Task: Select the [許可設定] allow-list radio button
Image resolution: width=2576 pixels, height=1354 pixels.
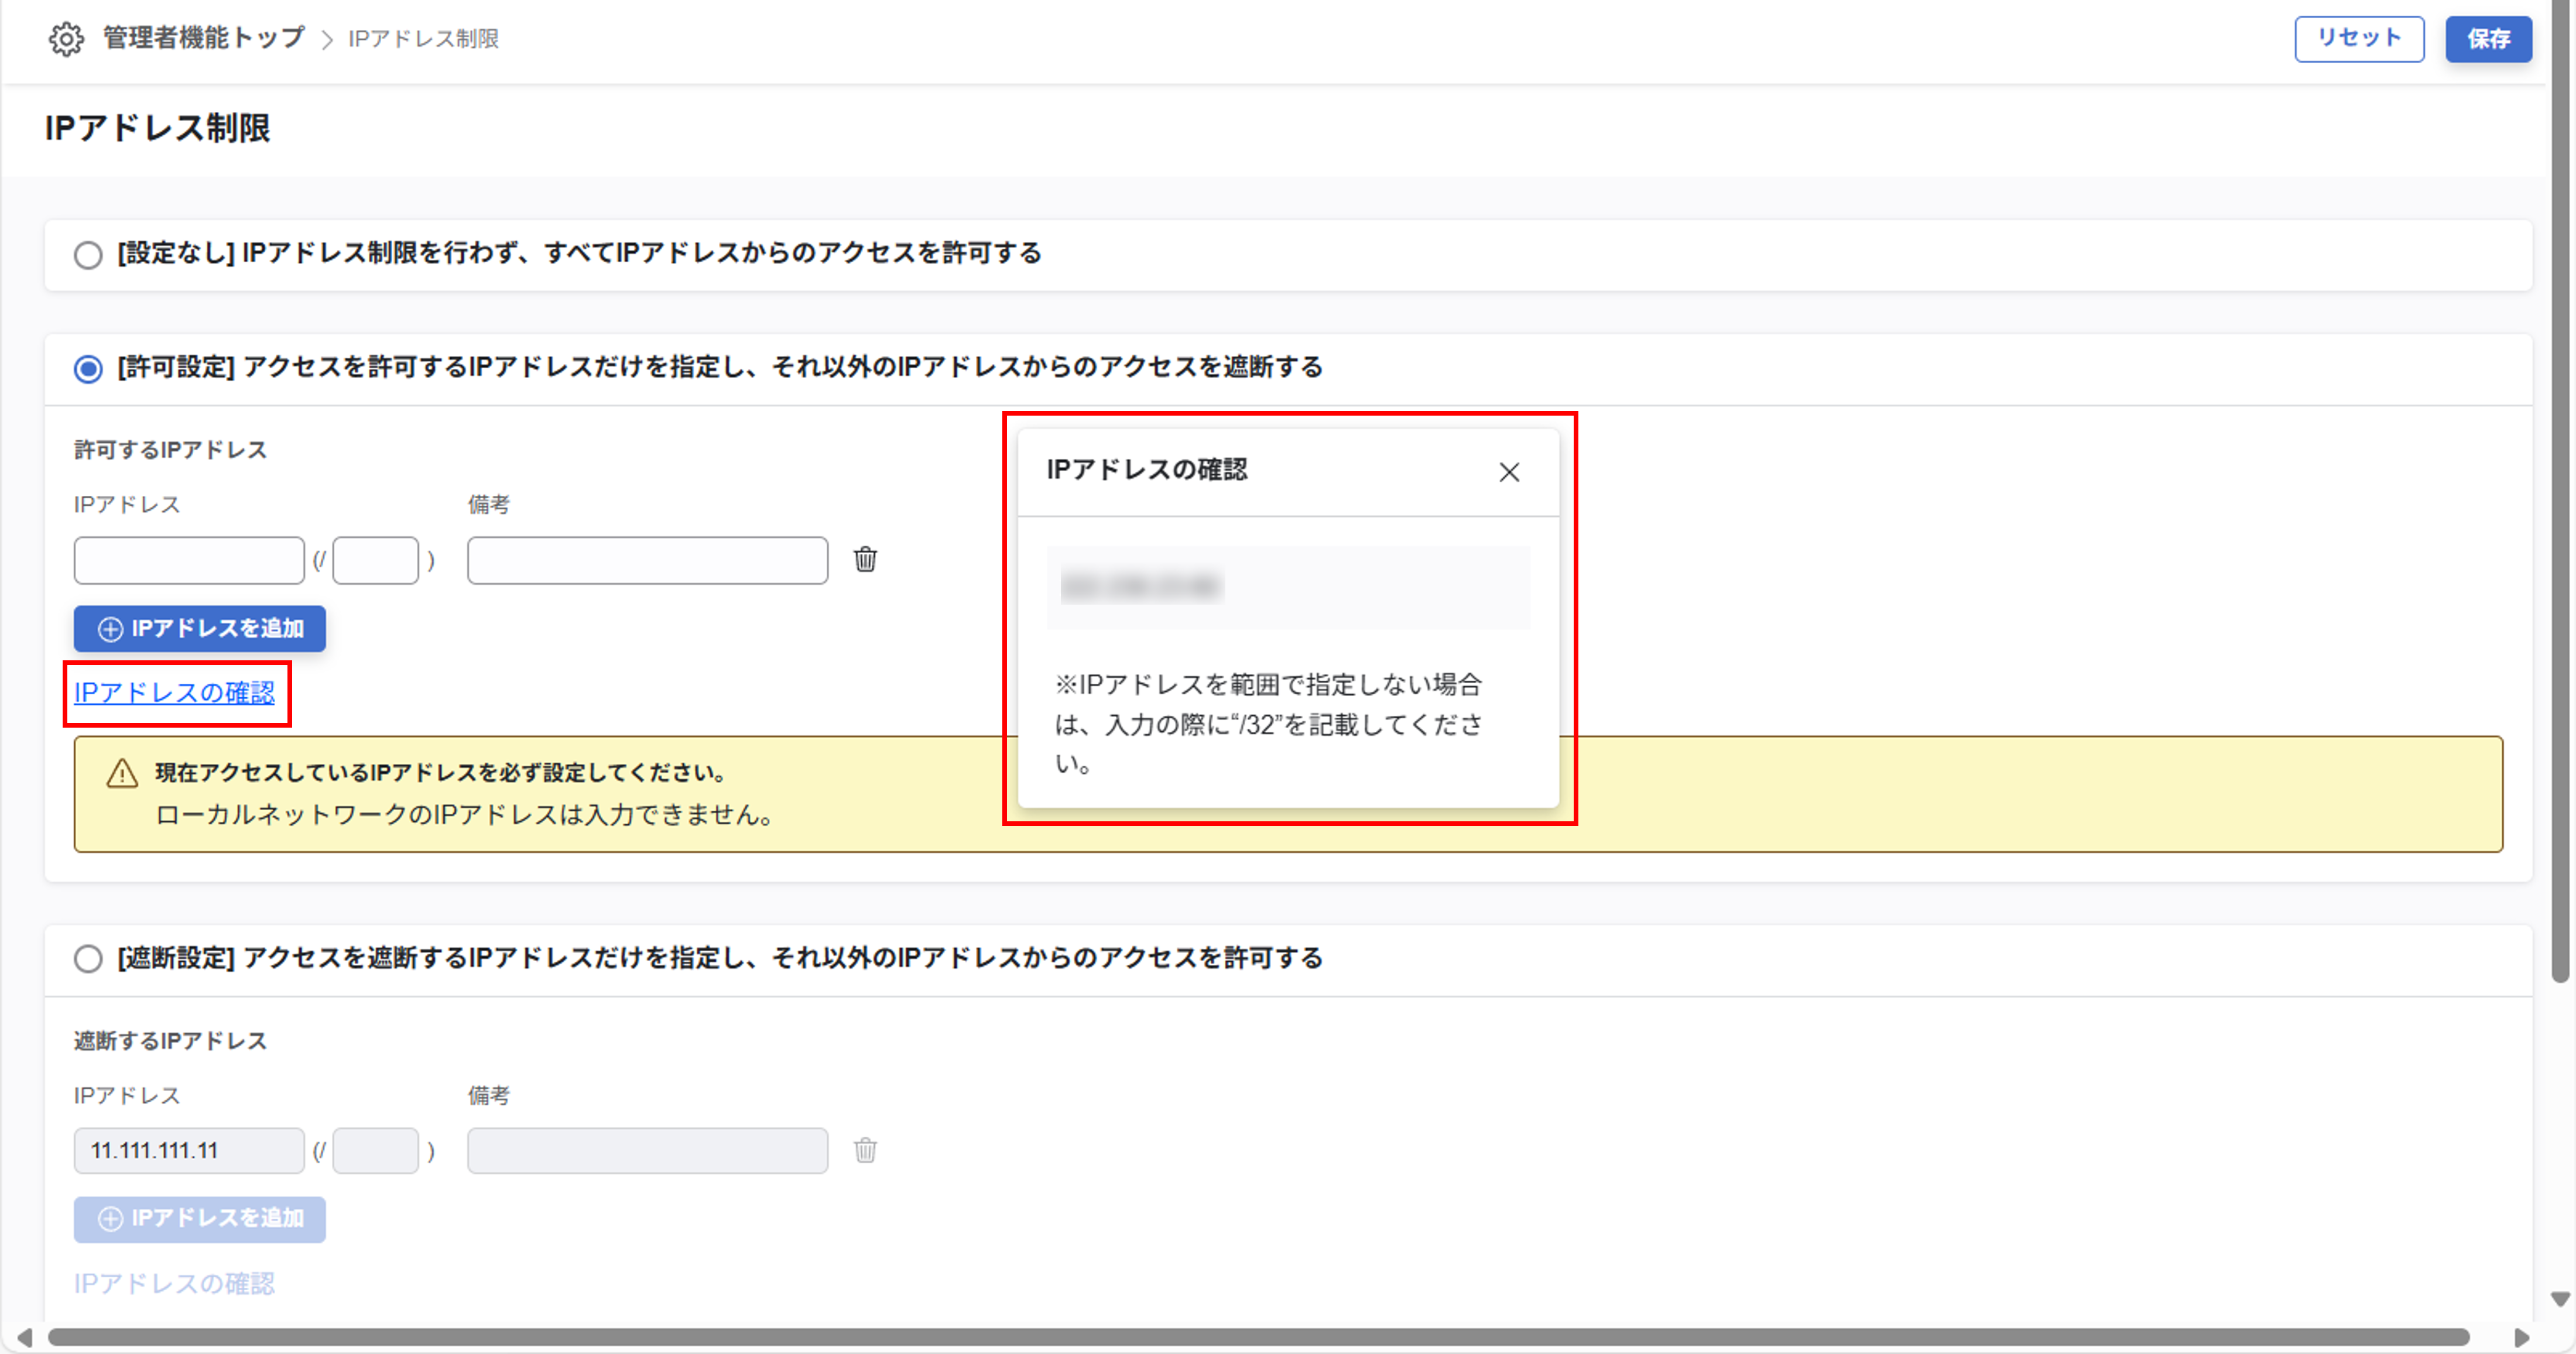Action: (x=88, y=369)
